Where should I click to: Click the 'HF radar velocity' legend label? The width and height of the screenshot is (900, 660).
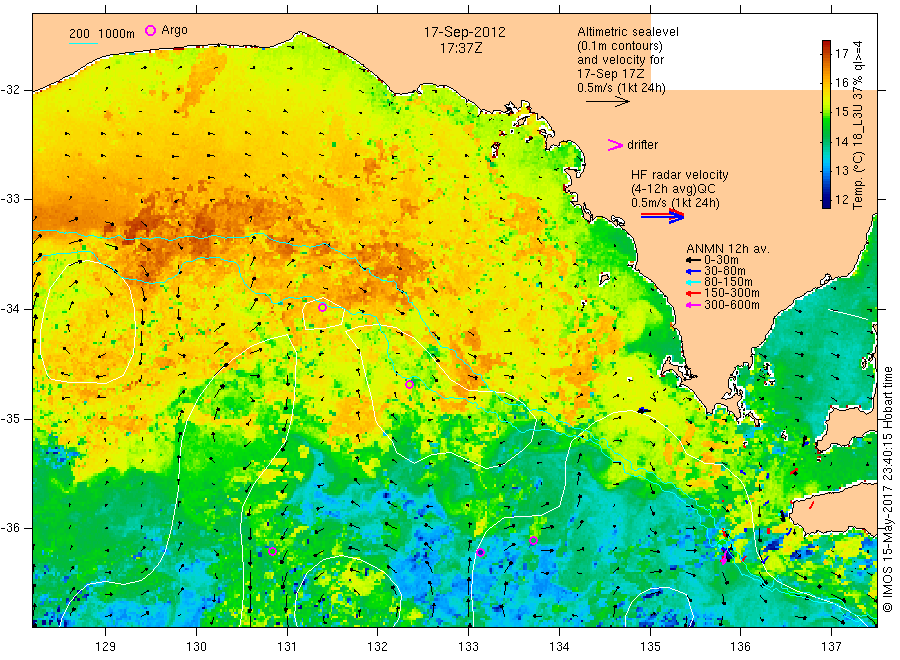pos(680,175)
